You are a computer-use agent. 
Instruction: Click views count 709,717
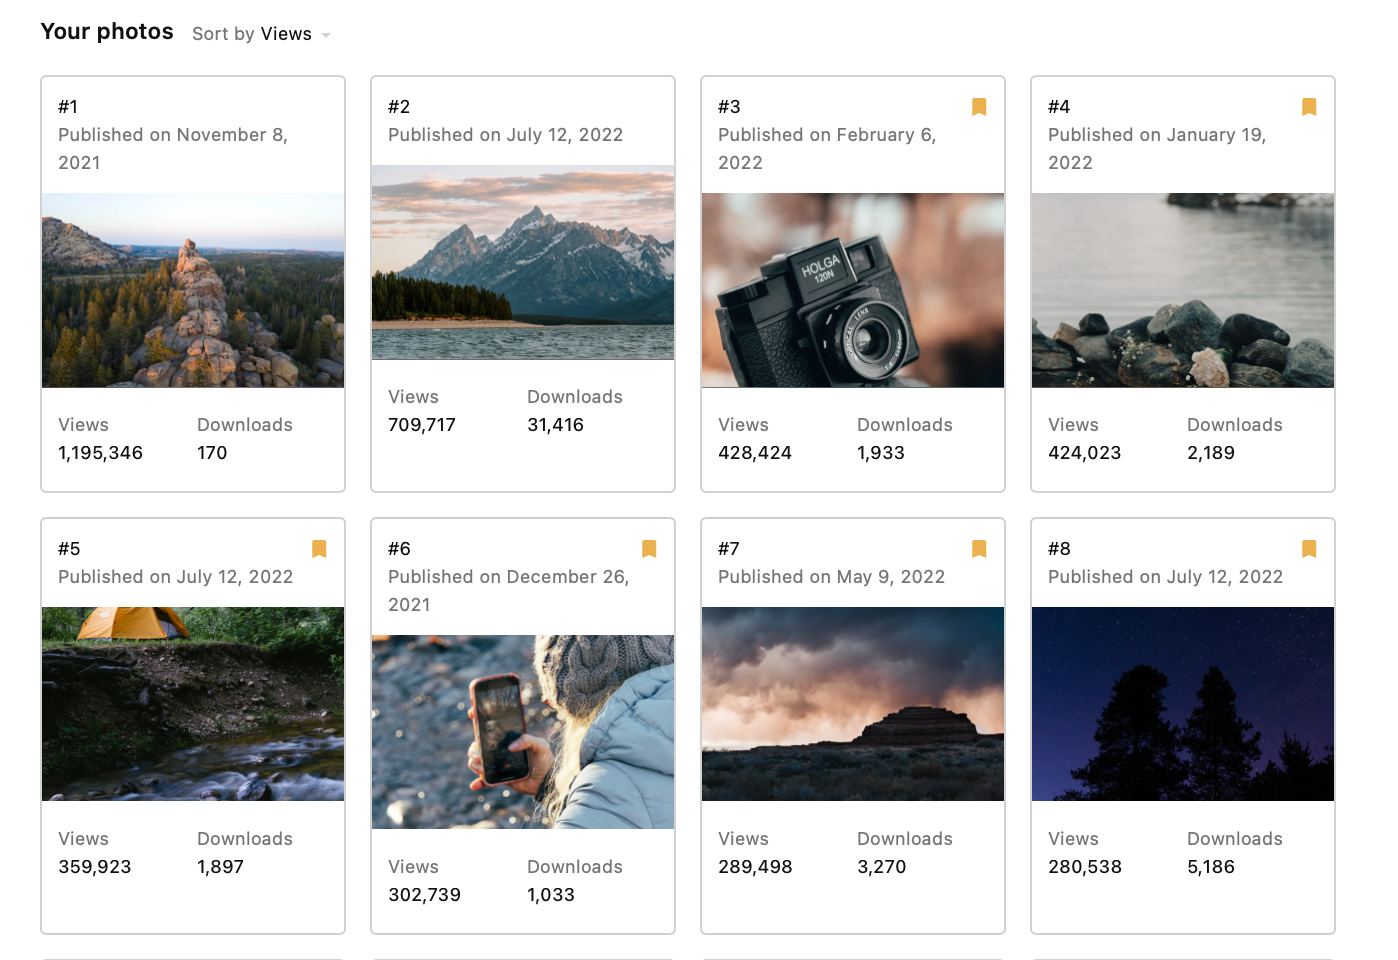click(x=422, y=425)
